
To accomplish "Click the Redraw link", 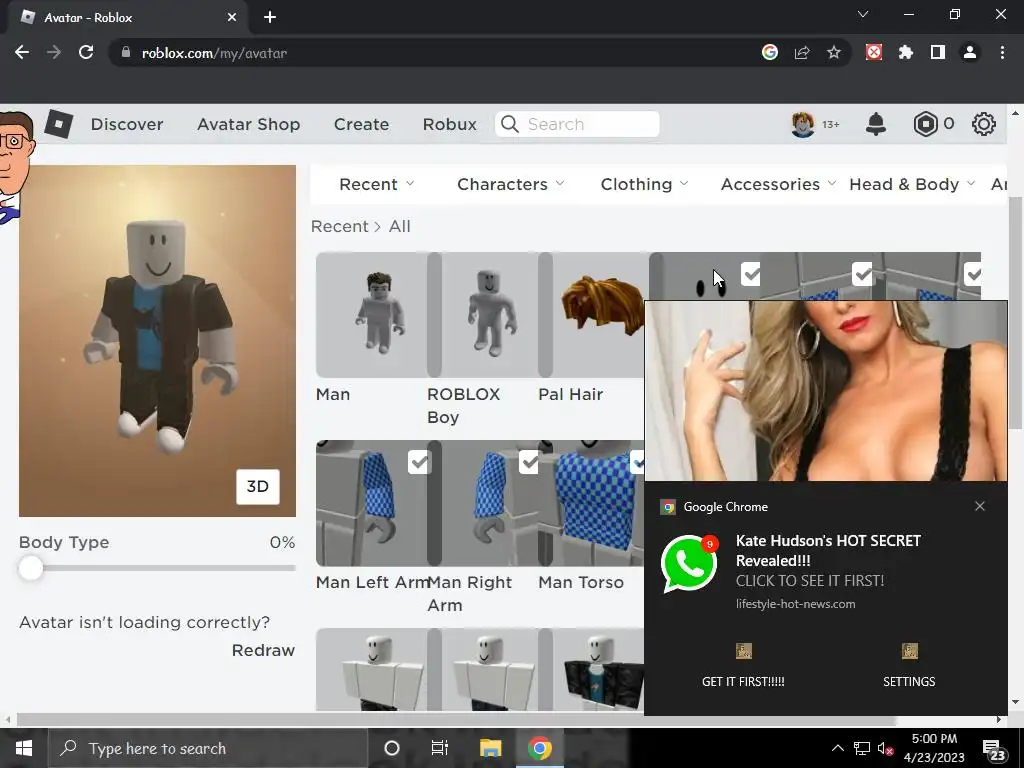I will click(263, 650).
